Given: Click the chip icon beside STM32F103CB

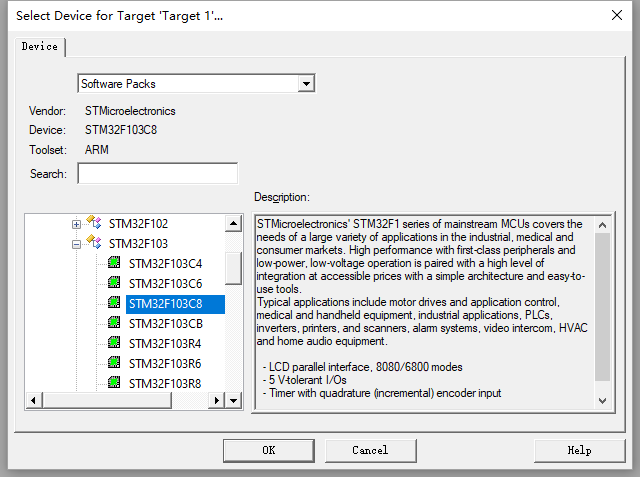Looking at the screenshot, I should 114,322.
